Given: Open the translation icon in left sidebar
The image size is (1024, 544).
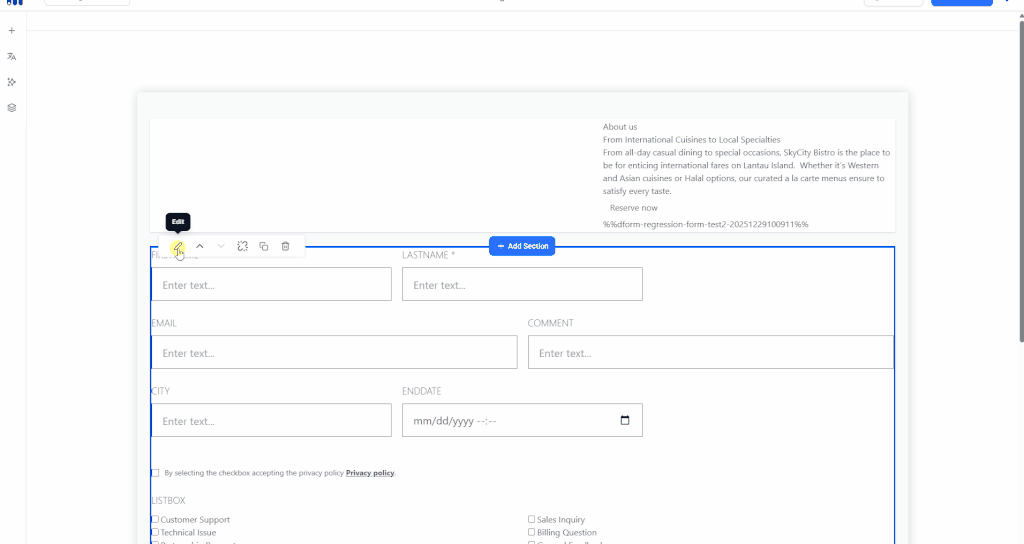Looking at the screenshot, I should [x=12, y=57].
